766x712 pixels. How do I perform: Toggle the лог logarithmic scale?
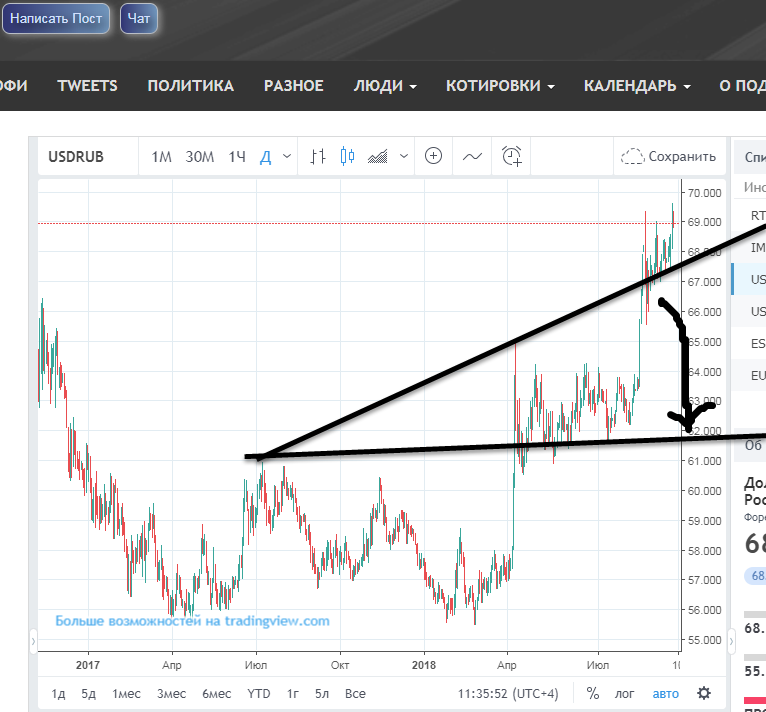(624, 693)
